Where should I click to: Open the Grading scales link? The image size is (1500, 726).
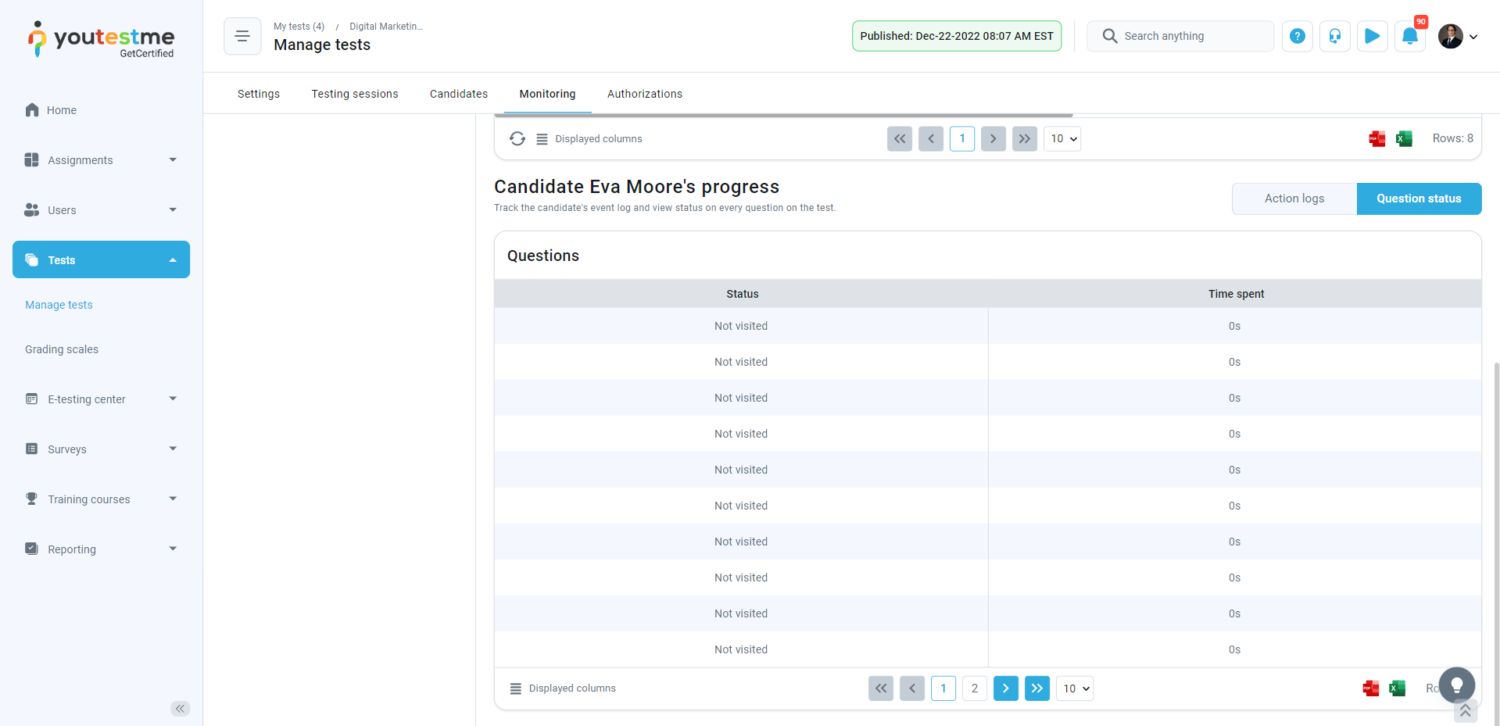tap(62, 349)
